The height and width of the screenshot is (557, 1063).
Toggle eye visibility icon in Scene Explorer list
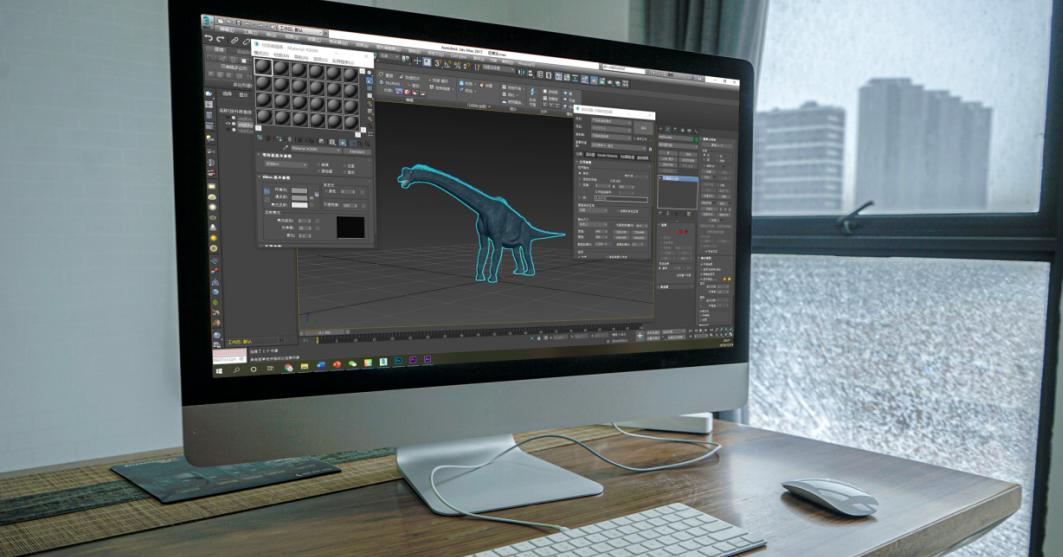click(x=228, y=123)
